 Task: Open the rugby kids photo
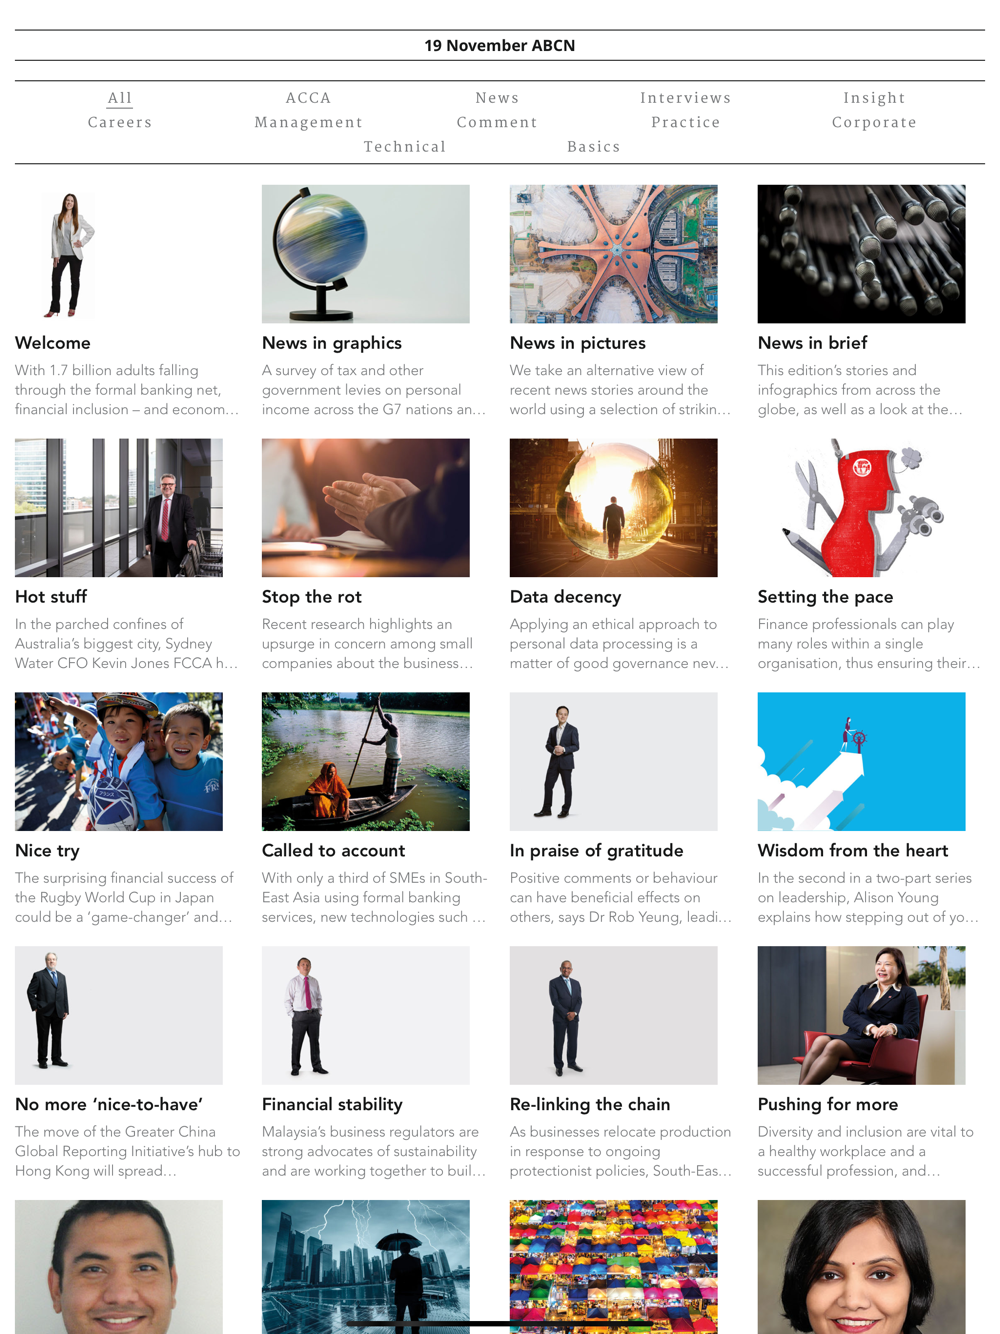click(119, 762)
